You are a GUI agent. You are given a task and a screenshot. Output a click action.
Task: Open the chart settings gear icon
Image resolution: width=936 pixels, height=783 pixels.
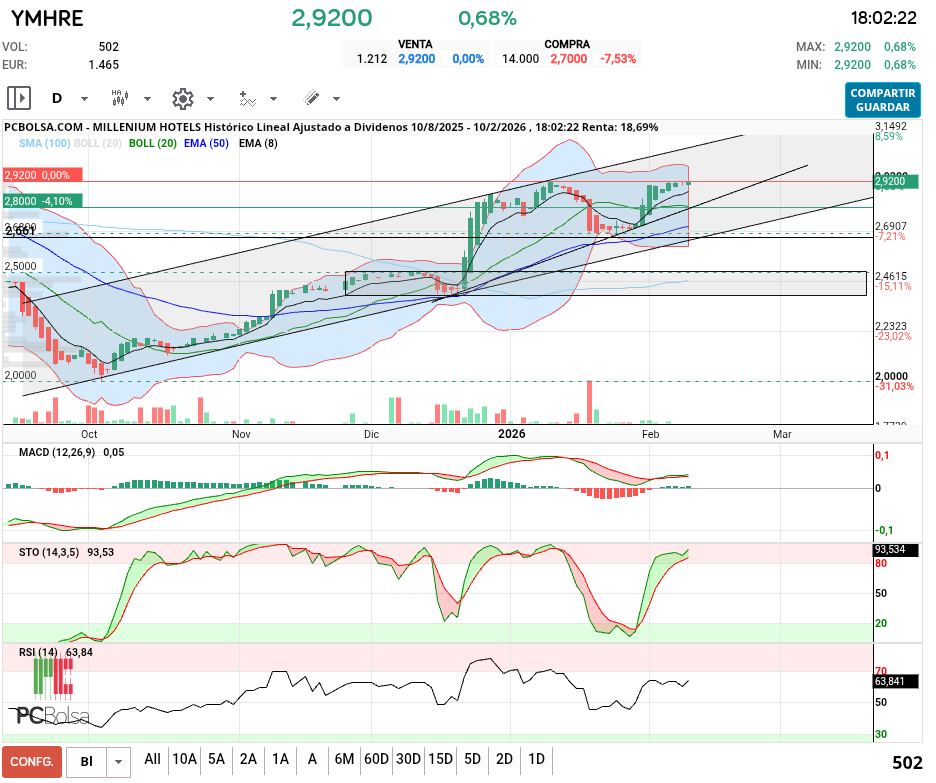click(x=182, y=98)
